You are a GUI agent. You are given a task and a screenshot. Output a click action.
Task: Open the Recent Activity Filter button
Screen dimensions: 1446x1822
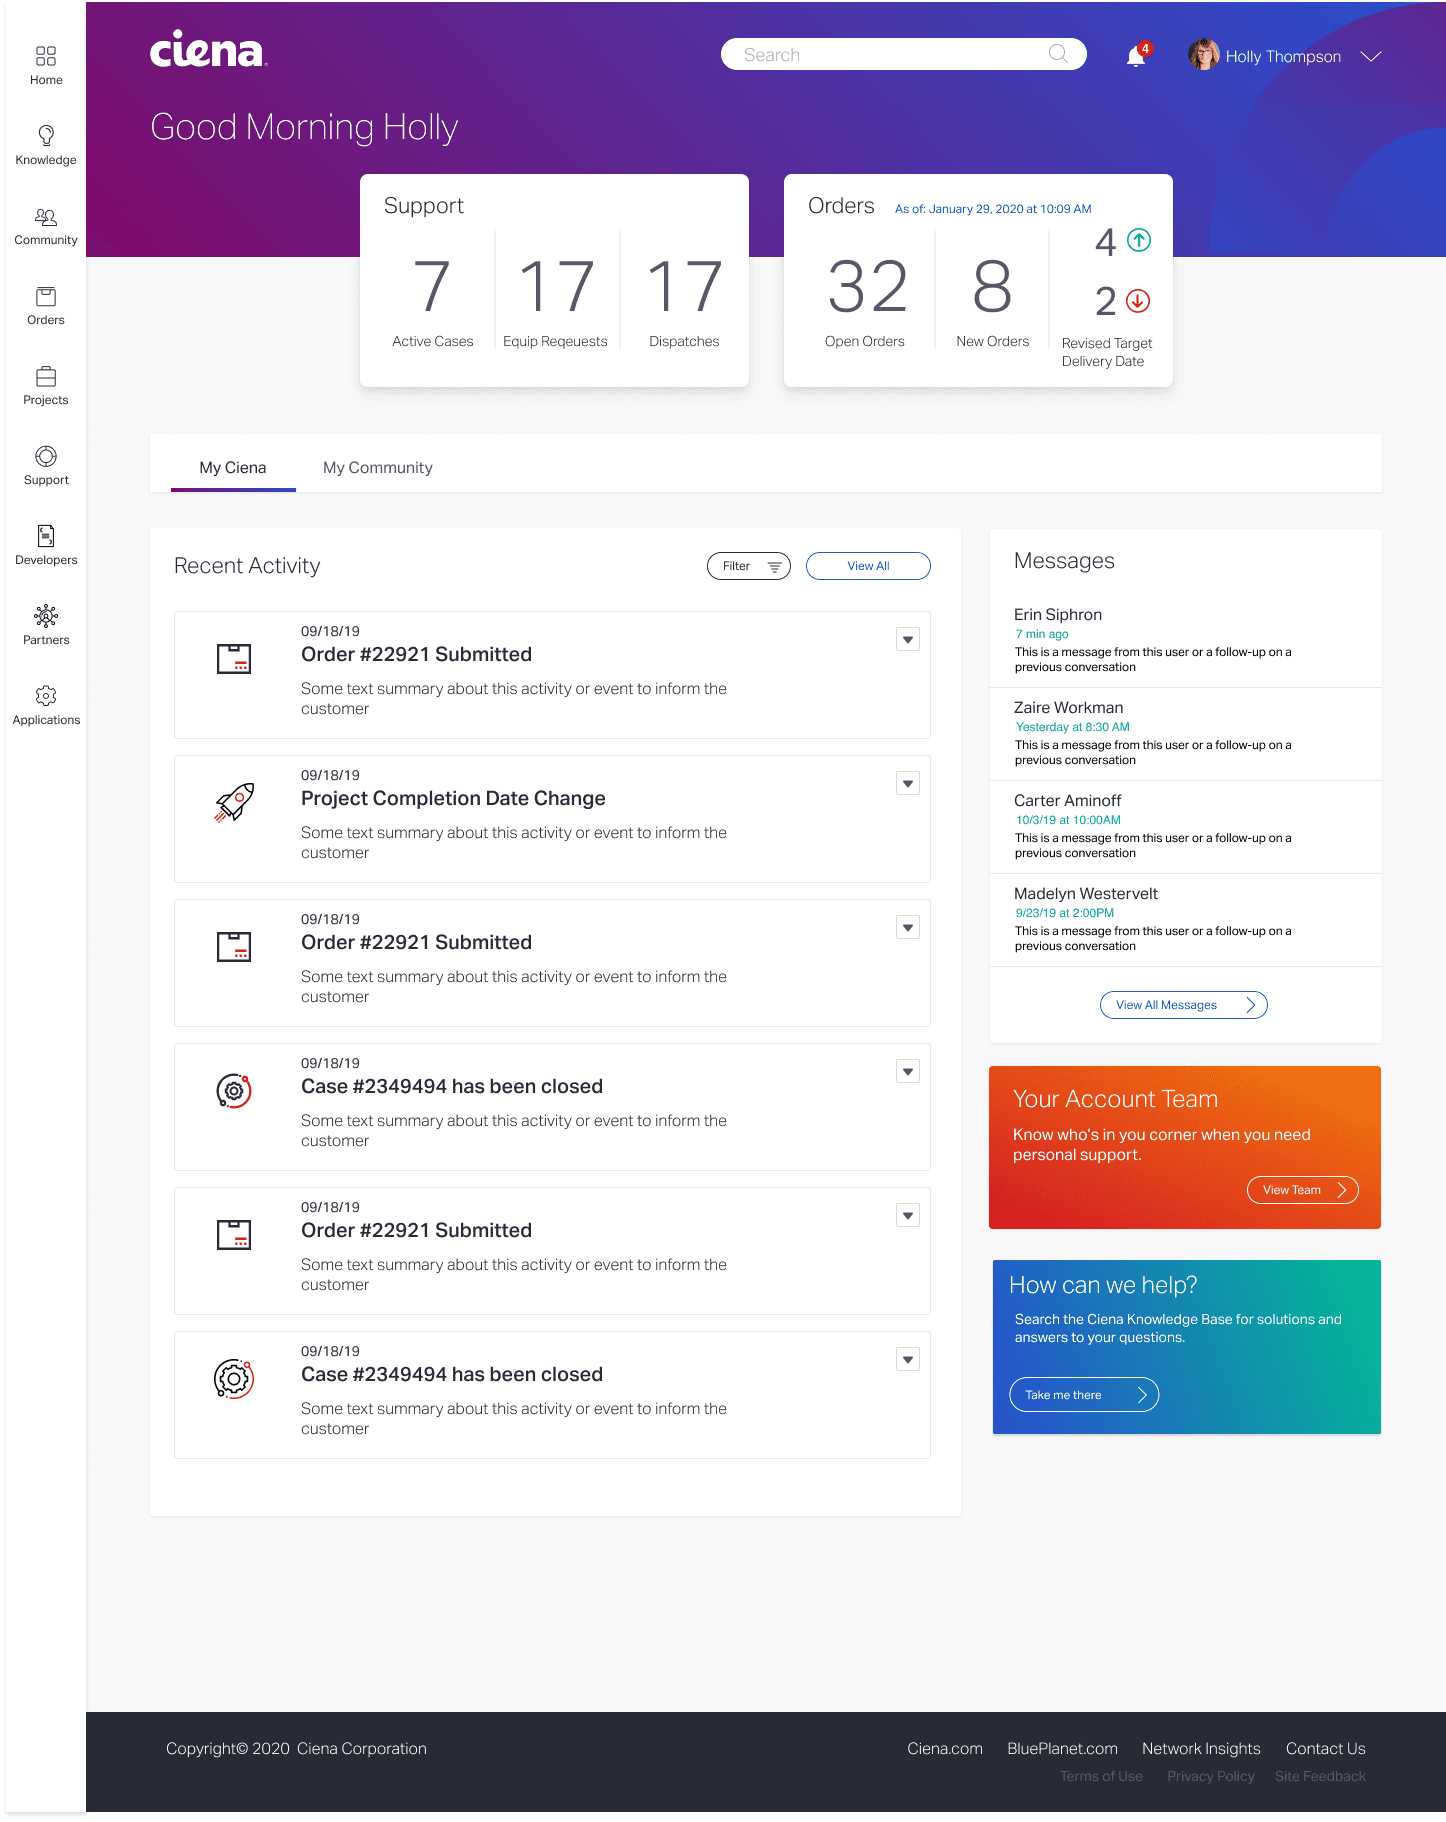coord(749,566)
